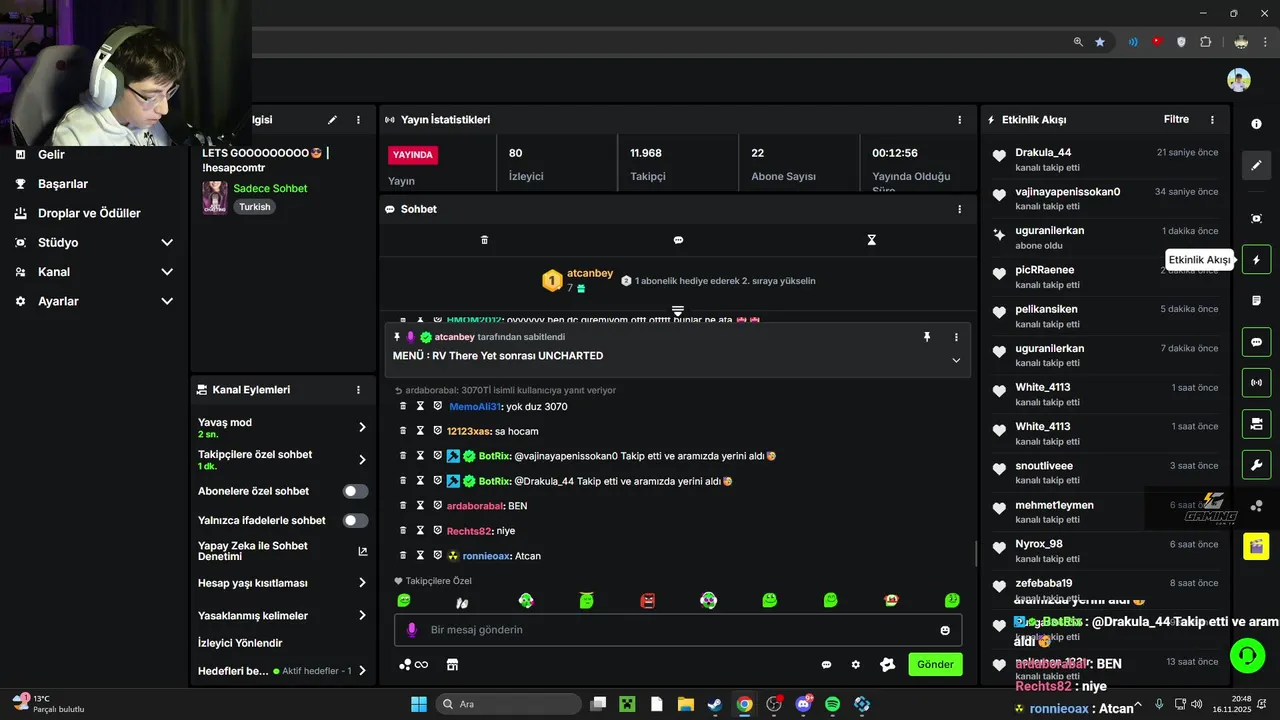
Task: Open the green headset support button
Action: point(1247,656)
